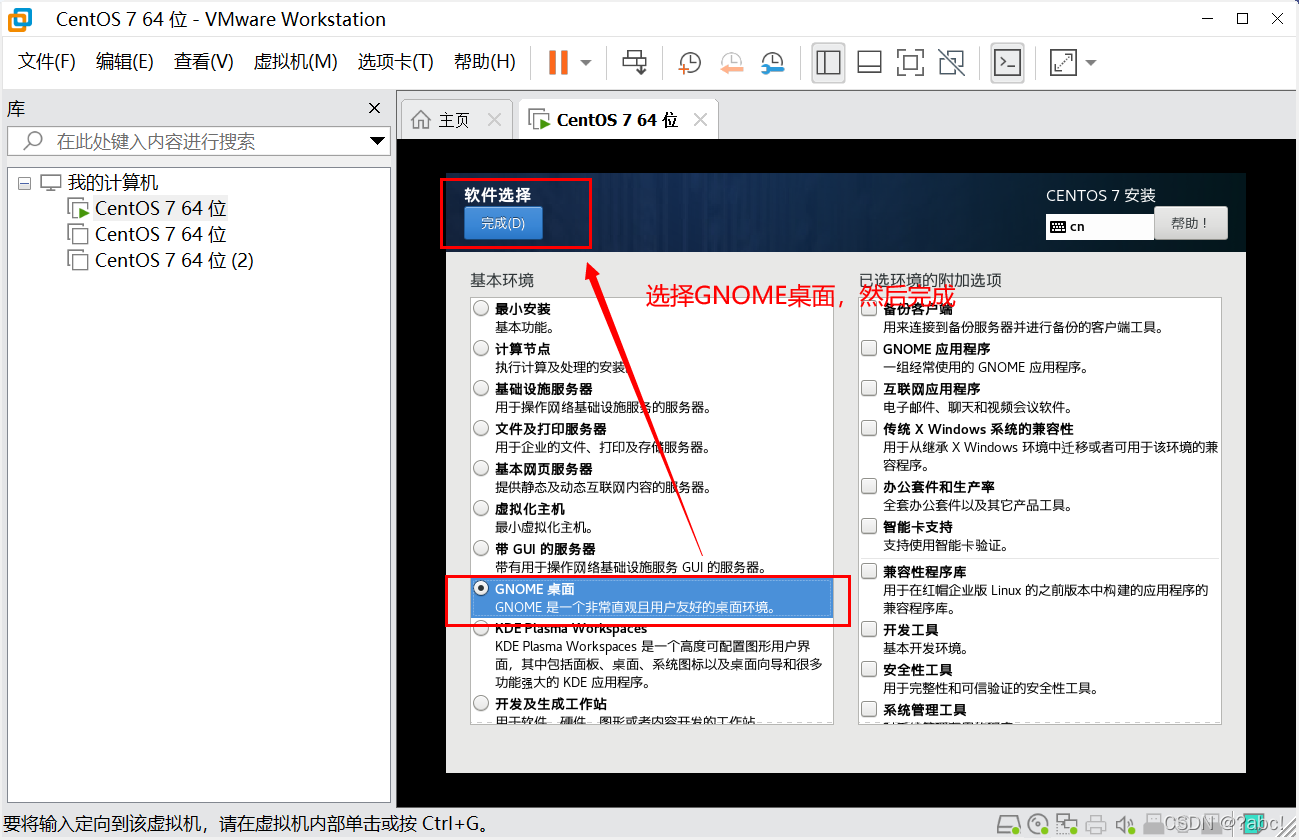Click the hard disk status bar icon

click(1009, 825)
